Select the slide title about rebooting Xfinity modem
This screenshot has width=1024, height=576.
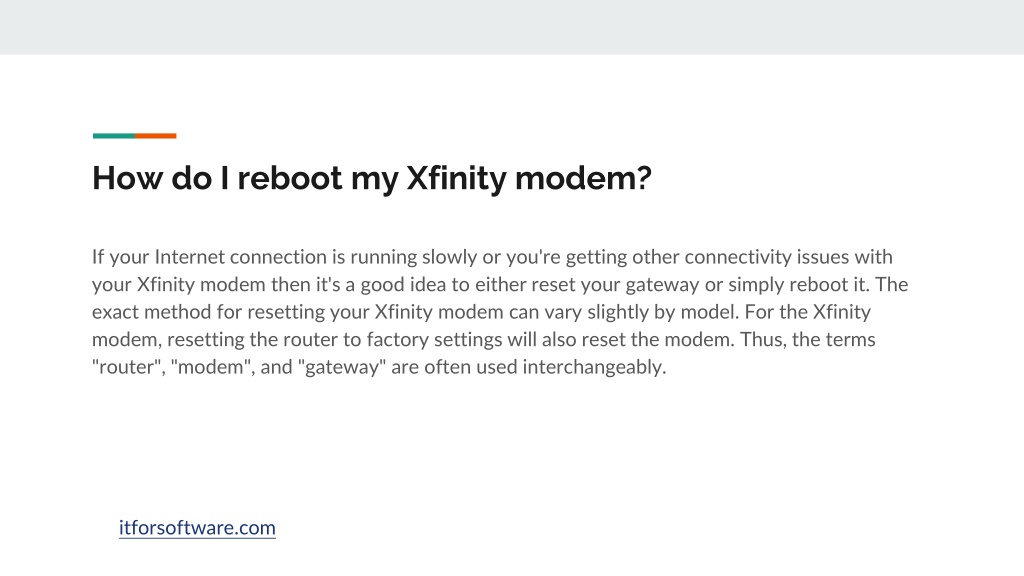(372, 178)
